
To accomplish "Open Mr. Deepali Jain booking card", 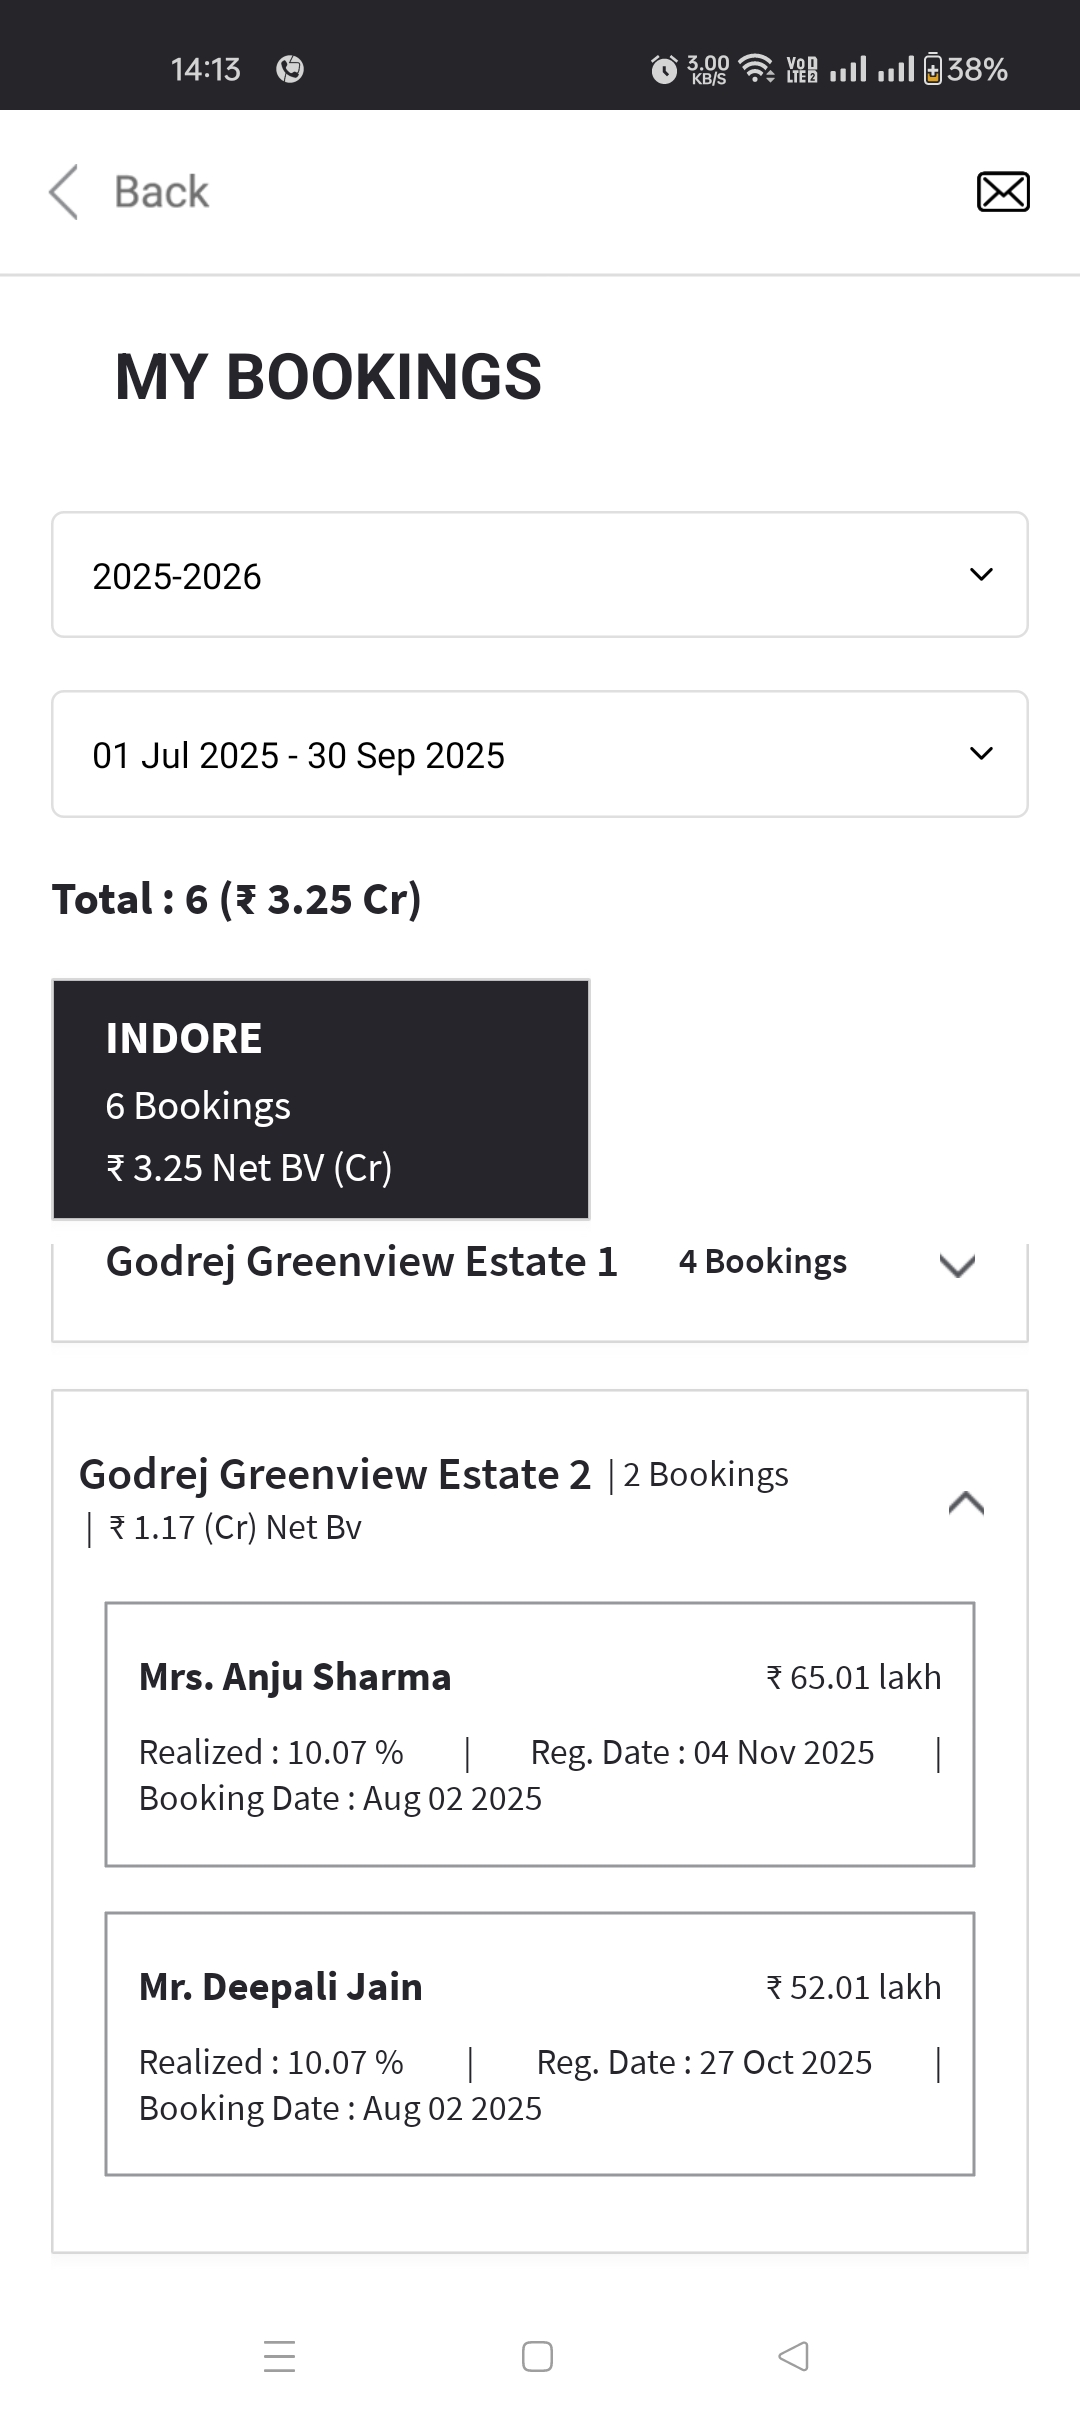I will point(540,2044).
